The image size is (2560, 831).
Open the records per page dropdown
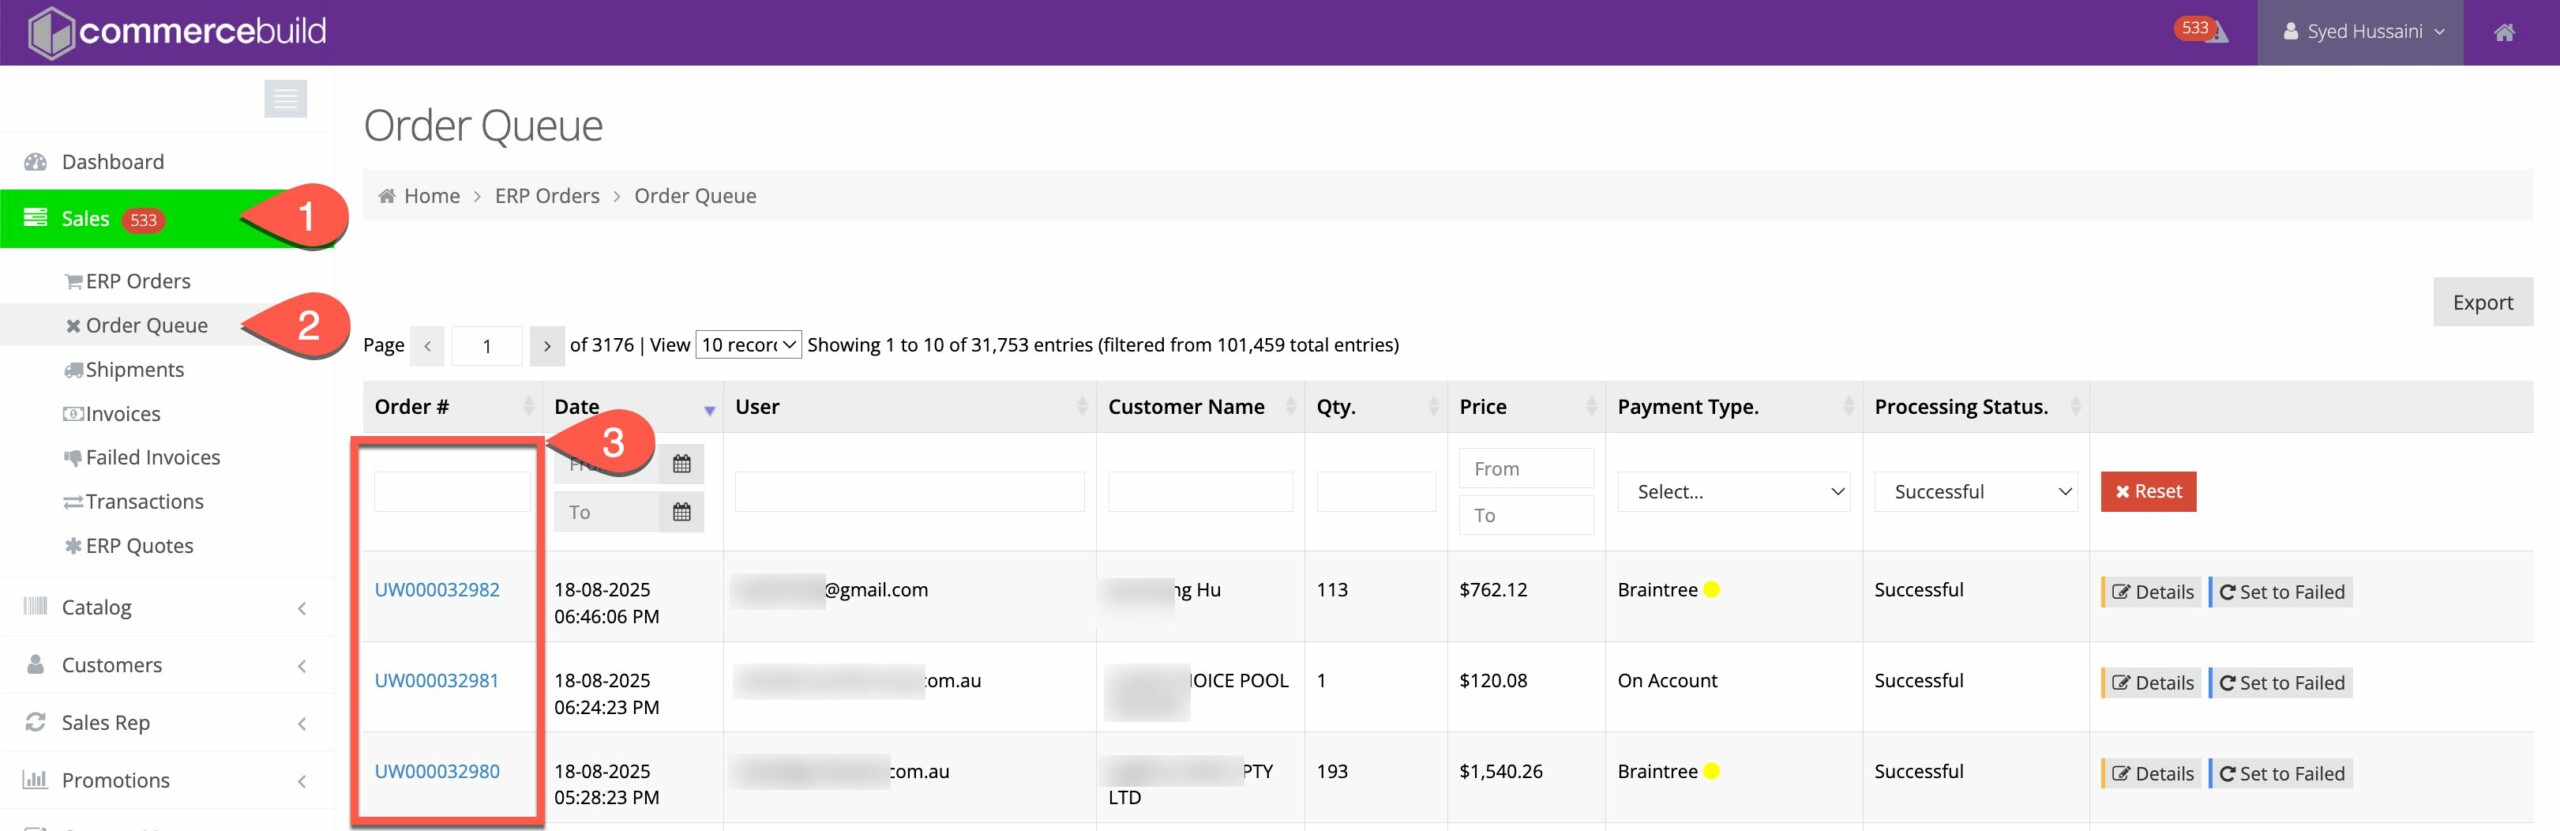[x=748, y=345]
